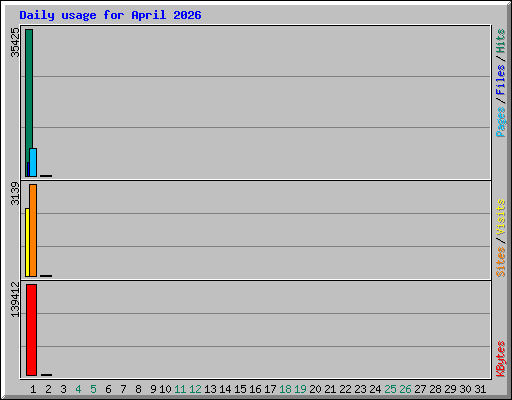
Task: Click green weekend day label 19
Action: point(300,389)
